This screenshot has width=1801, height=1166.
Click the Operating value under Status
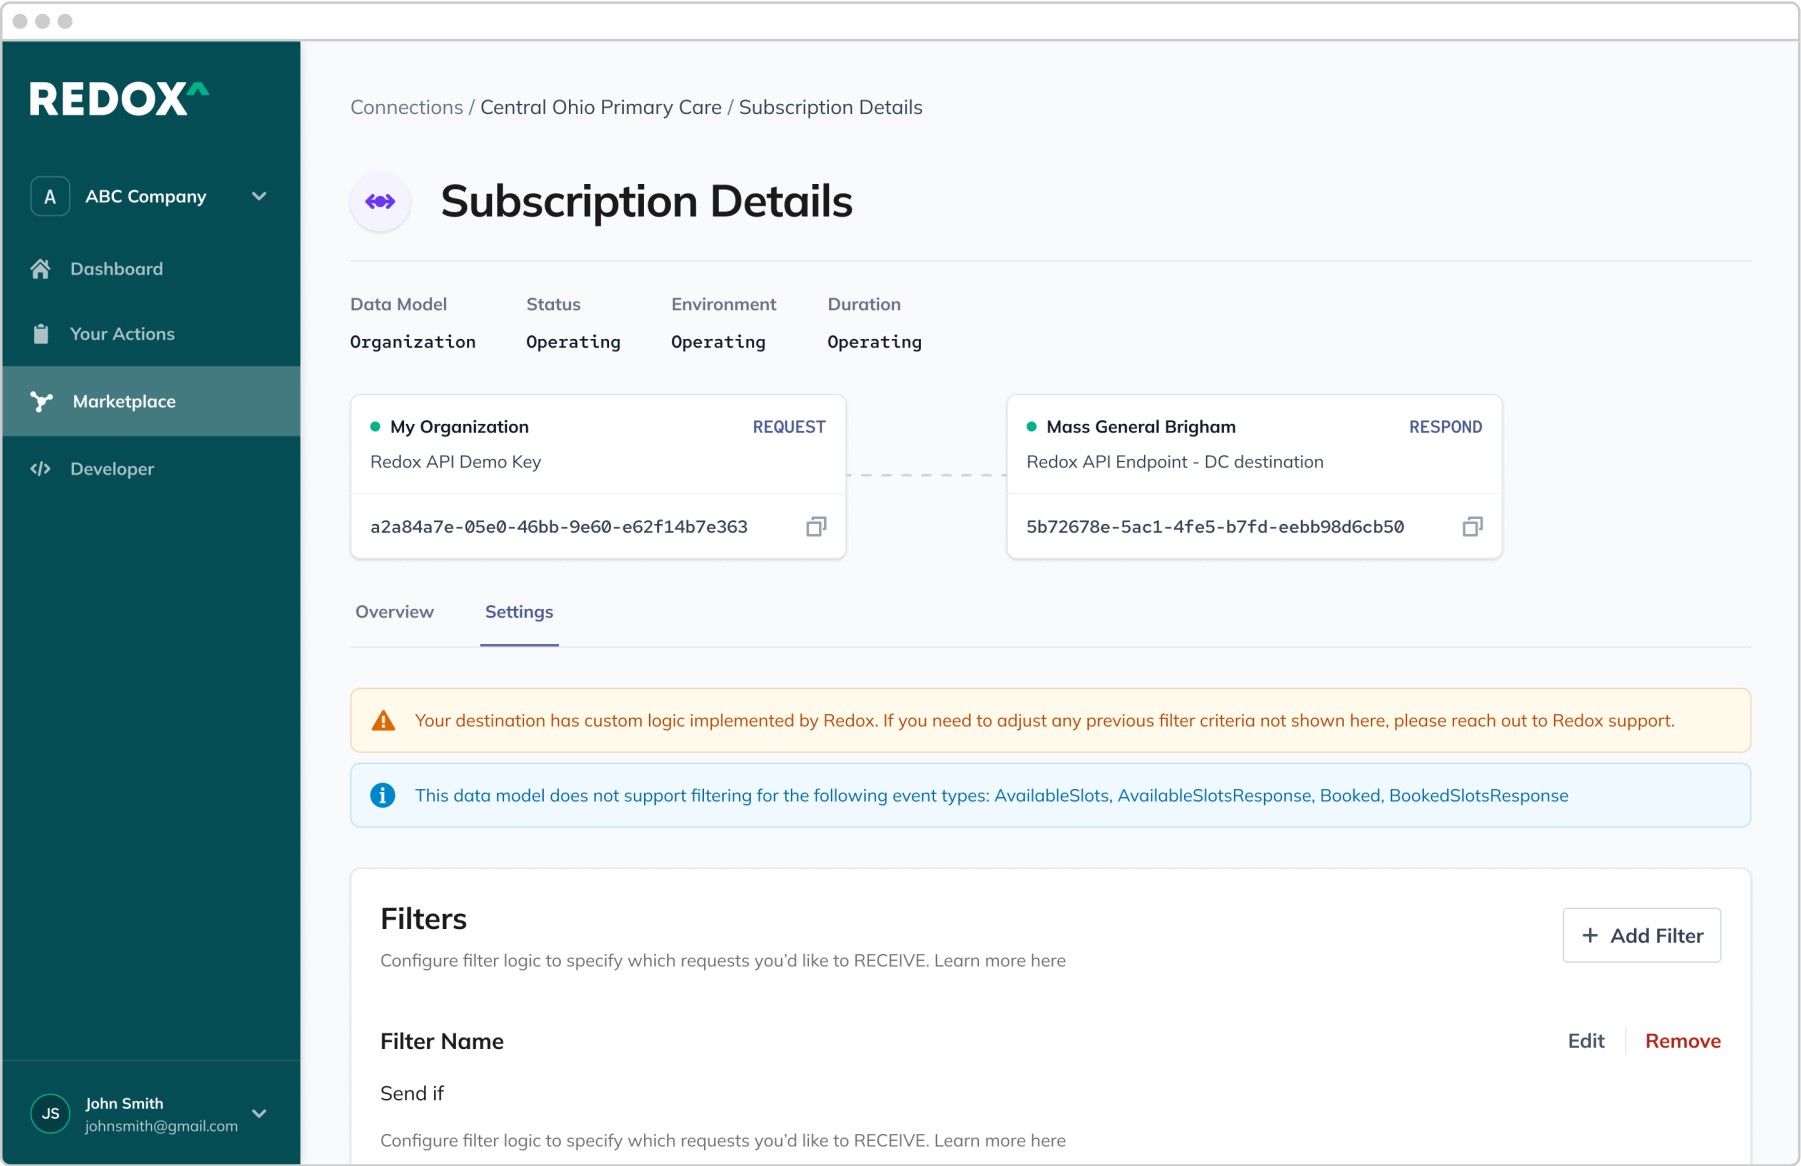click(573, 342)
